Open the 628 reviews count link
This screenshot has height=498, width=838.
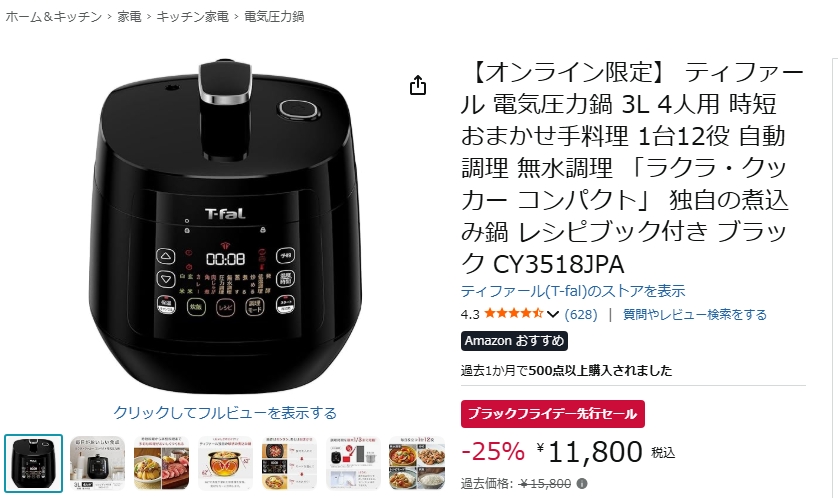(581, 314)
